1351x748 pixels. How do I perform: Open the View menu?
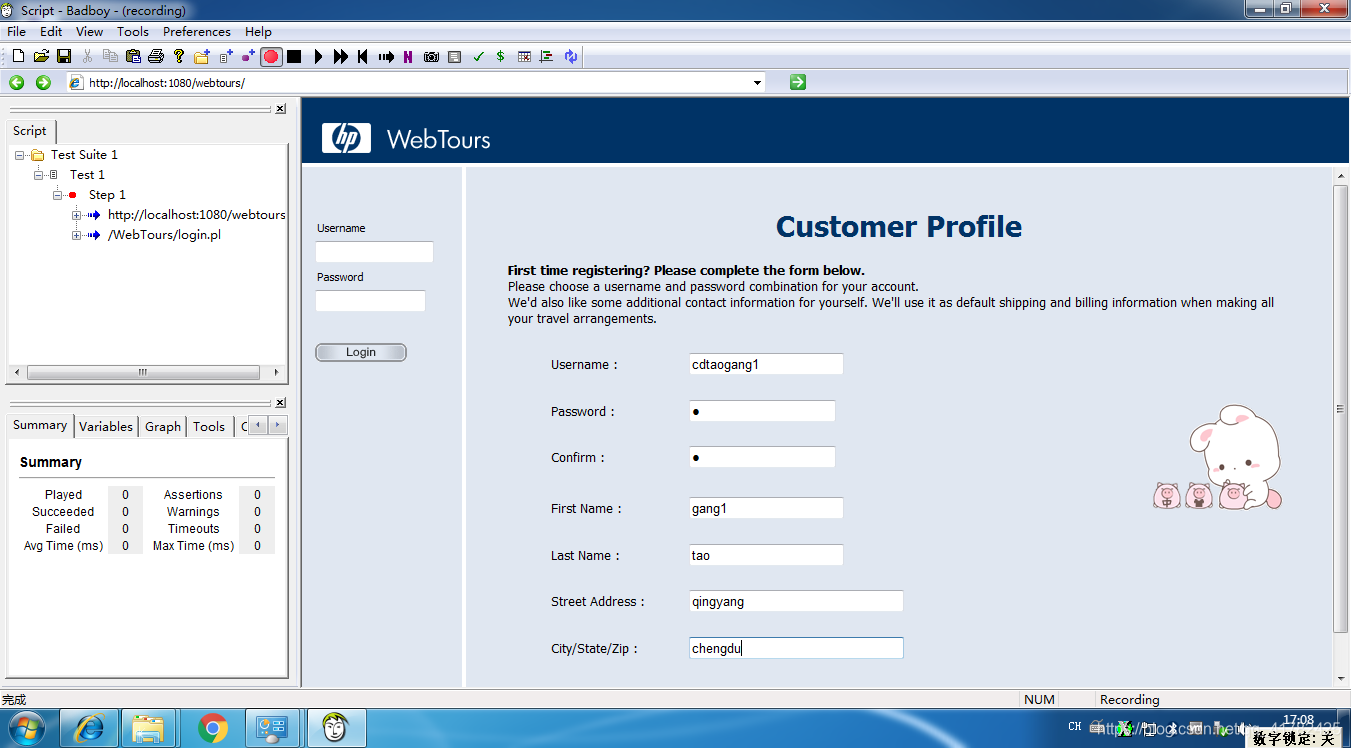click(x=89, y=32)
